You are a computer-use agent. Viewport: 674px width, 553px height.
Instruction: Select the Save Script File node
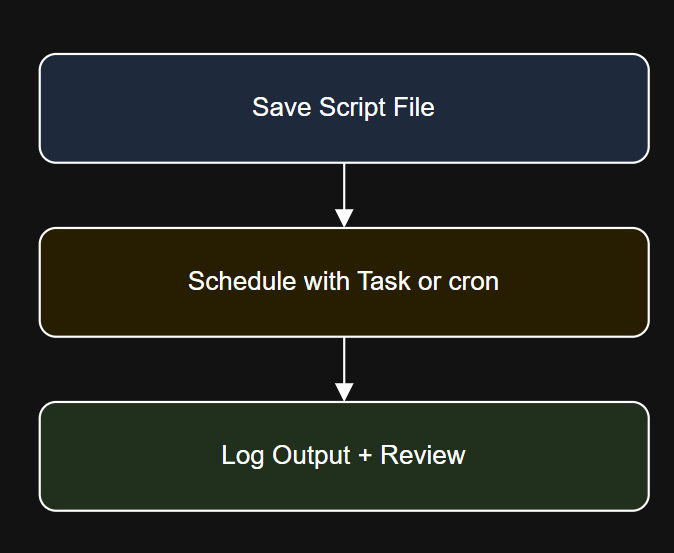tap(344, 108)
